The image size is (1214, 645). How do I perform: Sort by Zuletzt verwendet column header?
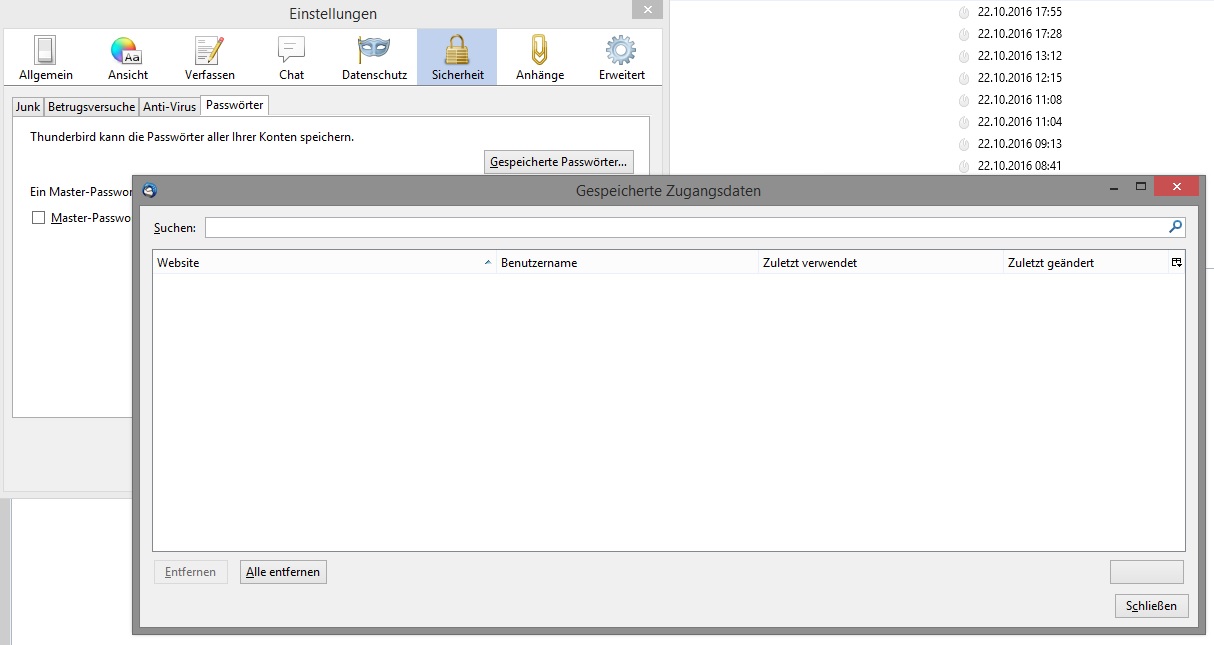pos(880,263)
